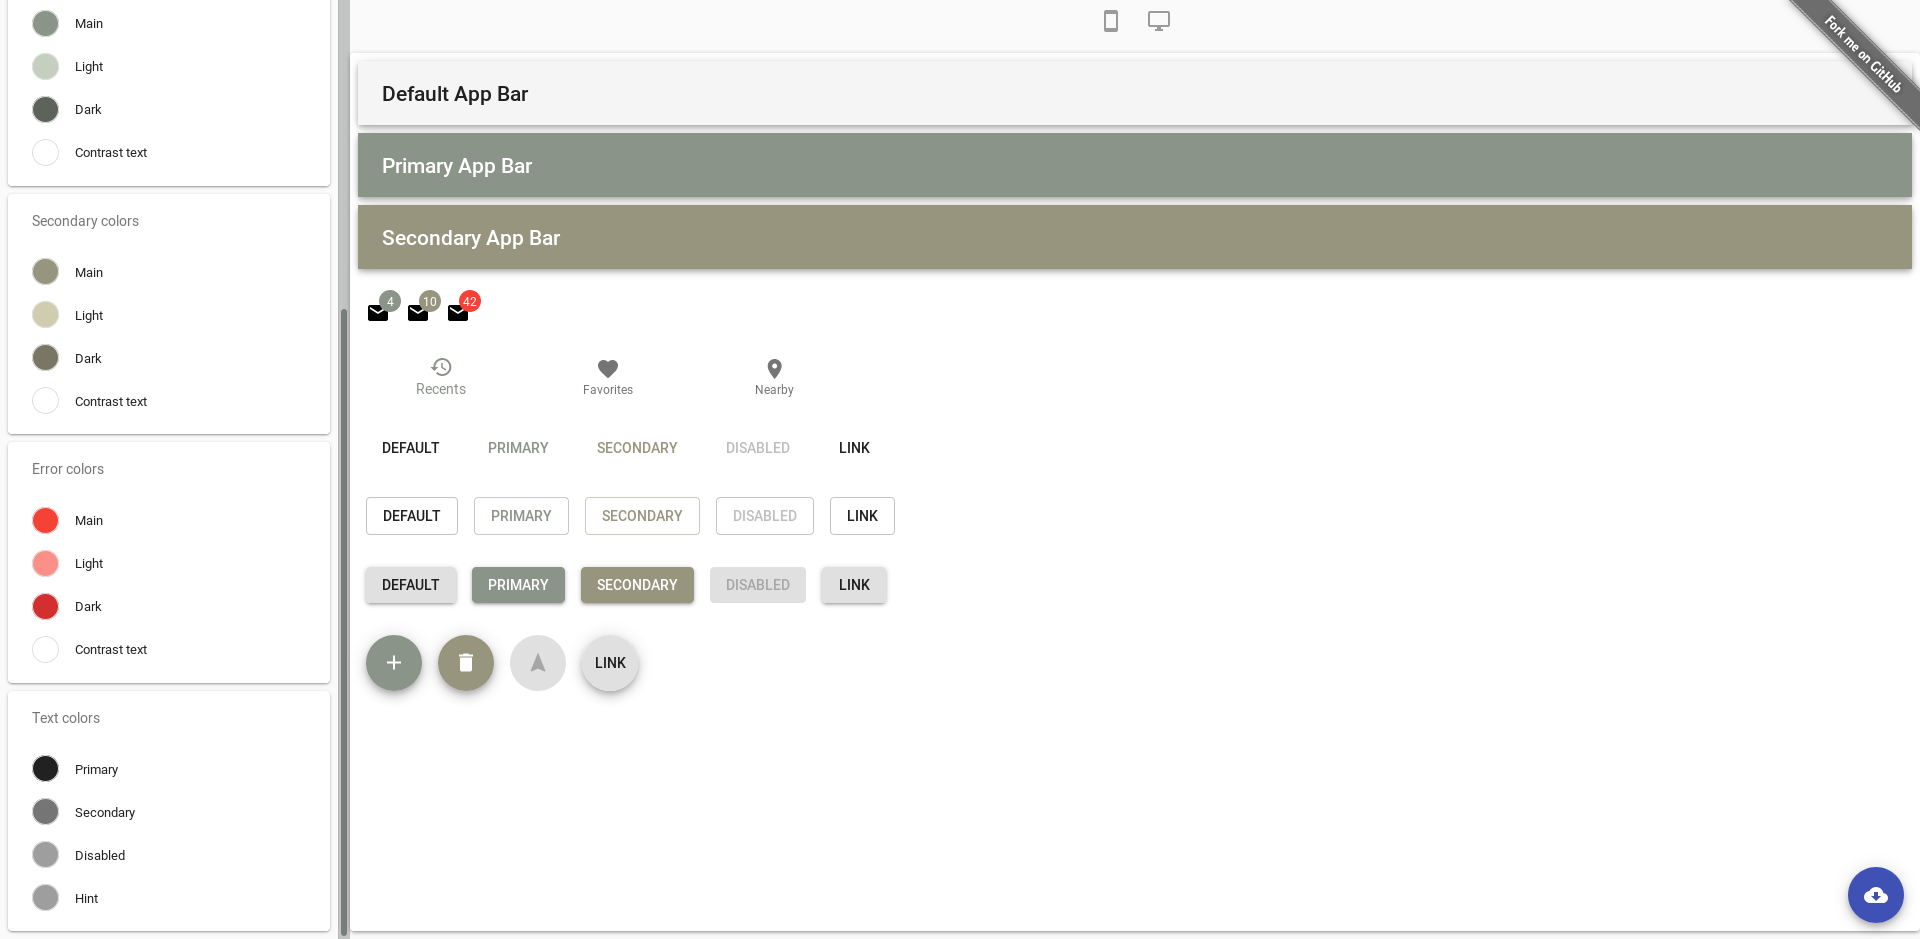
Task: Select Nearby in the bottom navigation
Action: (x=773, y=377)
